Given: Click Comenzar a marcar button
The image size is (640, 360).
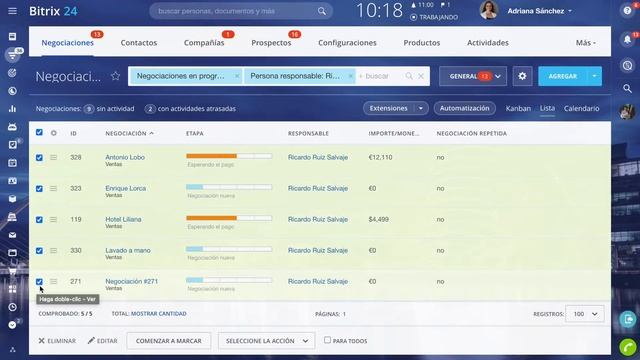Looking at the screenshot, I should [x=169, y=341].
